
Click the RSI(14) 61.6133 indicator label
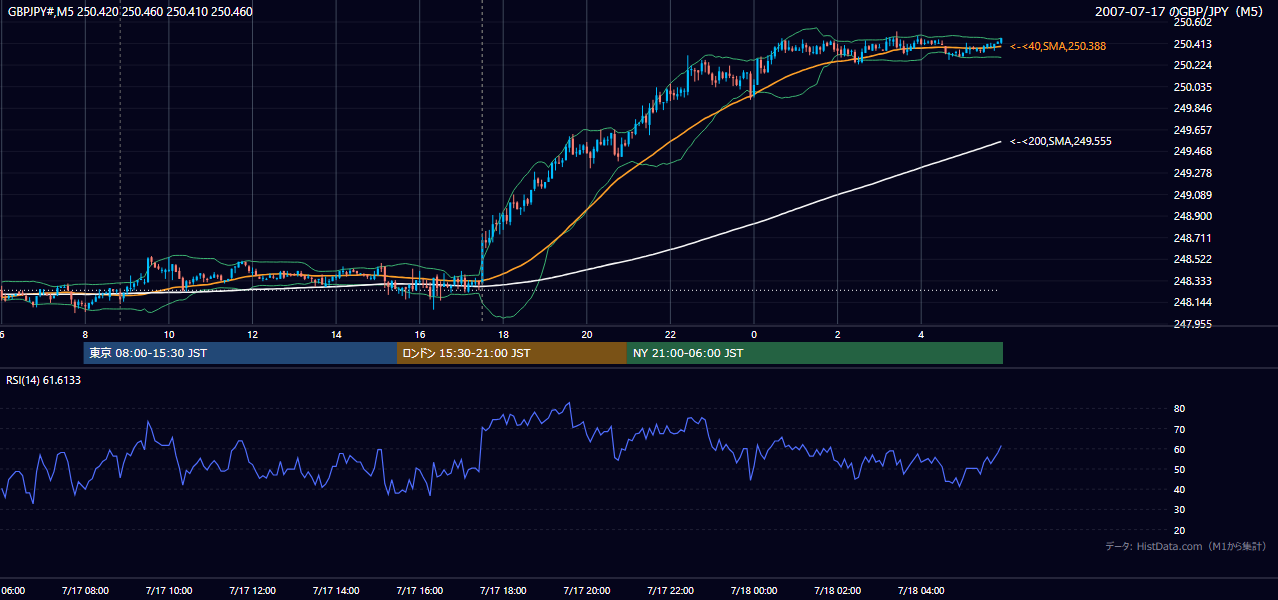(44, 380)
